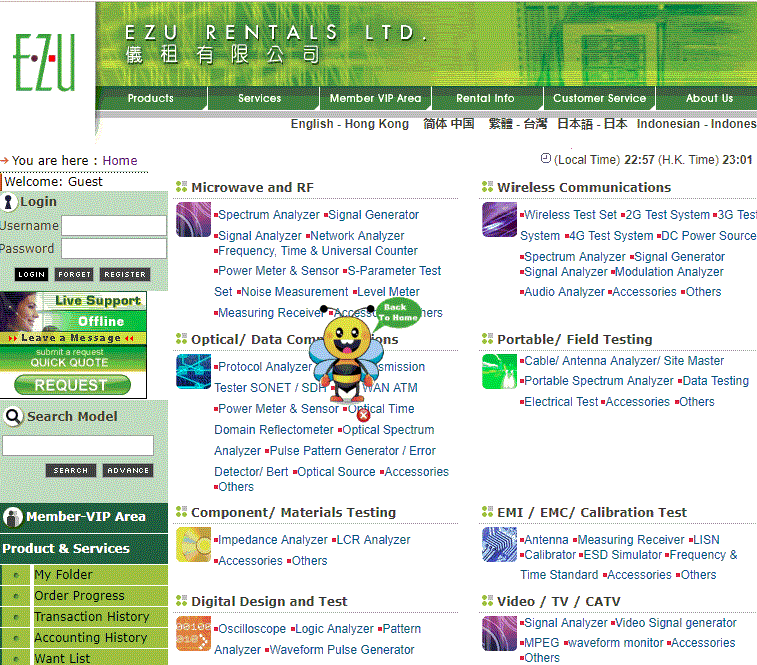
Task: Click Leave a Message
Action: click(x=71, y=338)
